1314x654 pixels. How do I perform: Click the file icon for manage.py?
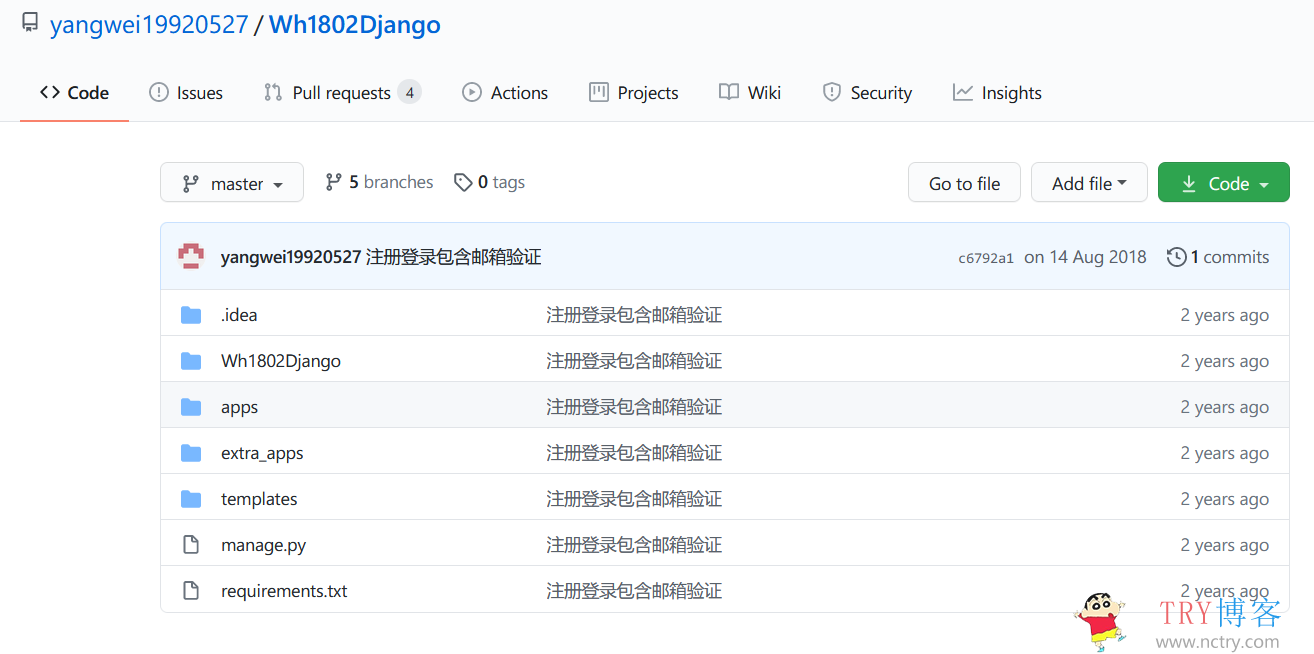[191, 545]
